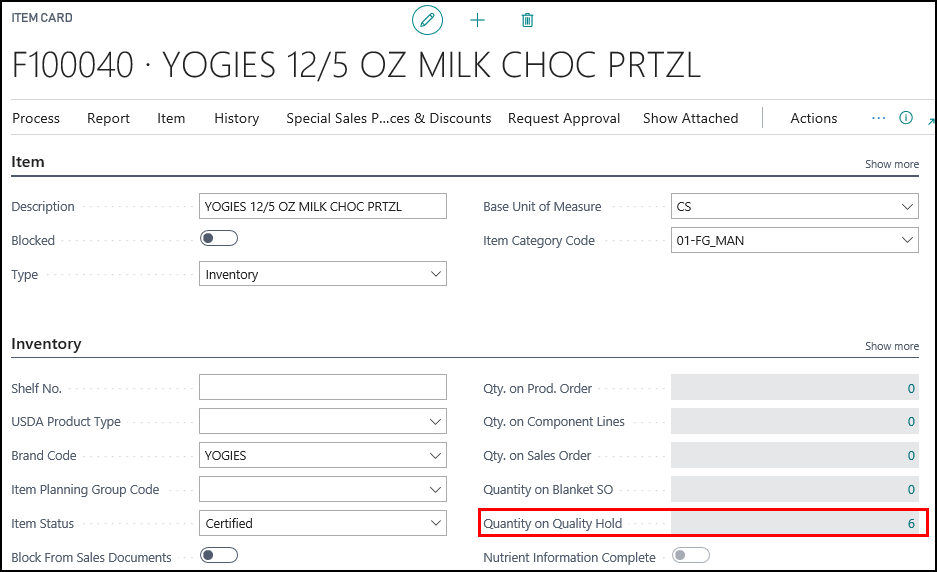Image resolution: width=937 pixels, height=572 pixels.
Task: Expand the Base Unit of Measure dropdown
Action: tap(795, 207)
